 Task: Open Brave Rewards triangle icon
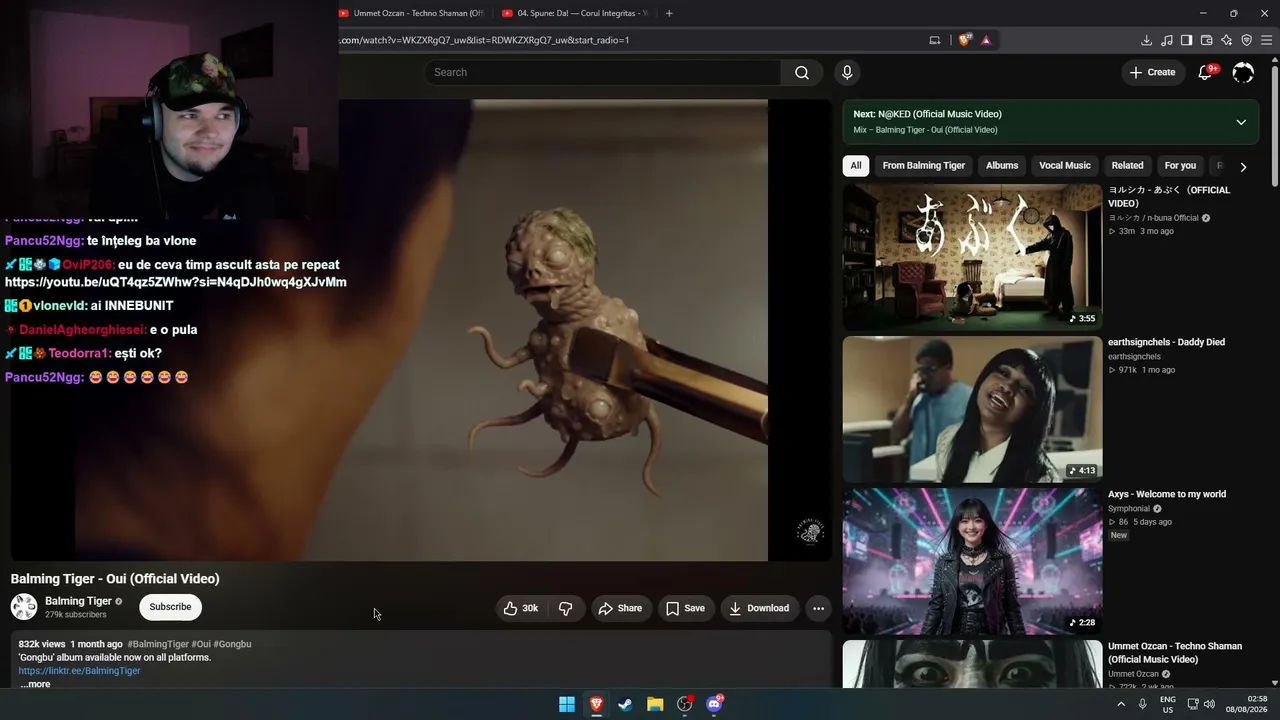pyautogui.click(x=986, y=40)
